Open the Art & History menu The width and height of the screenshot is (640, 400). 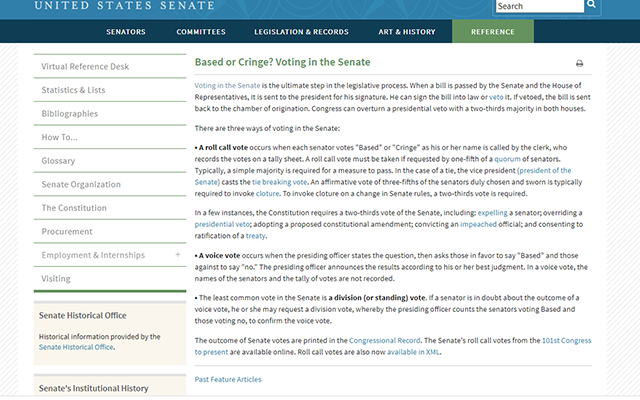(x=407, y=32)
